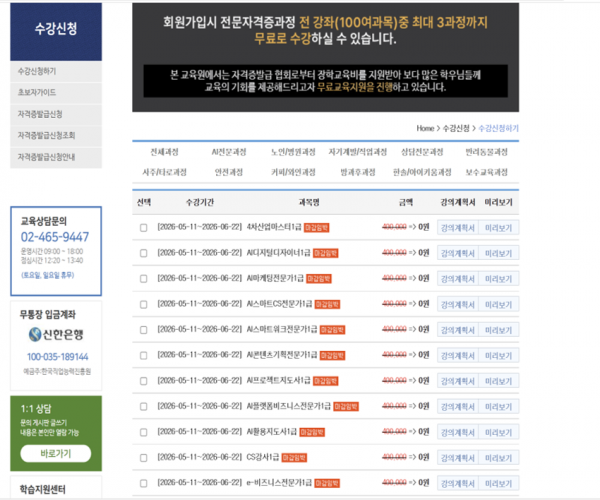The width and height of the screenshot is (600, 500).
Task: Open the 상담전문과정 tab
Action: point(422,152)
